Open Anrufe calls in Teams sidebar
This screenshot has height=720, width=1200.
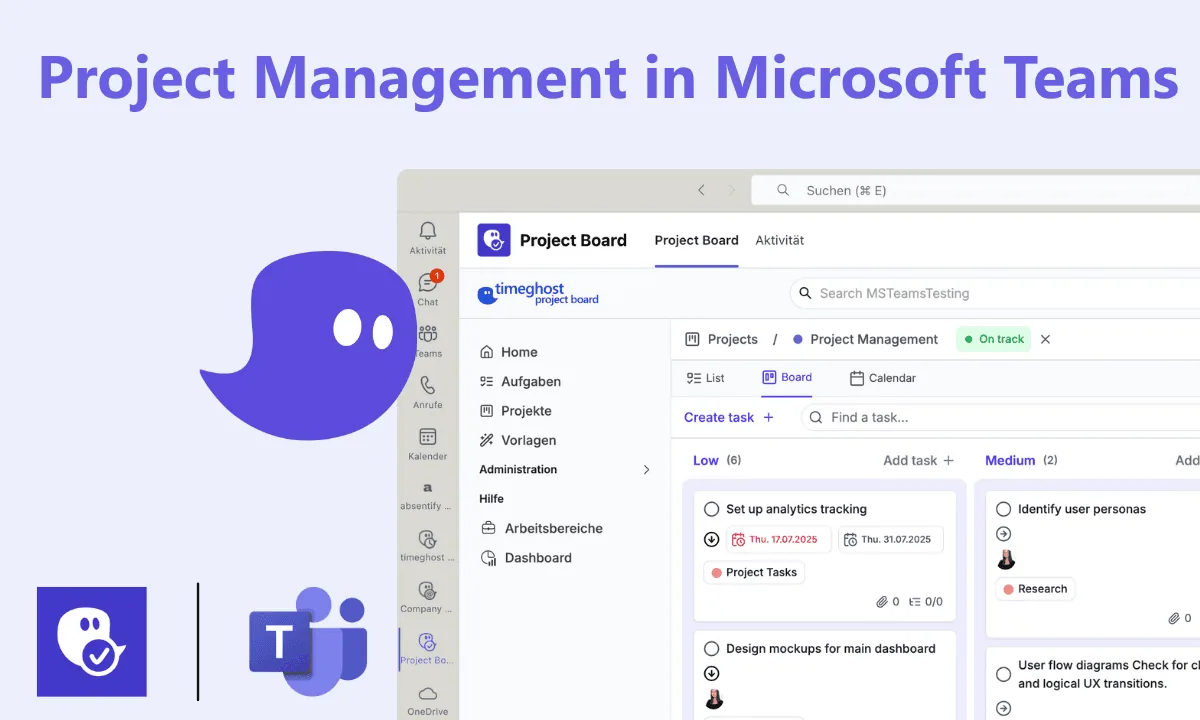(x=428, y=393)
